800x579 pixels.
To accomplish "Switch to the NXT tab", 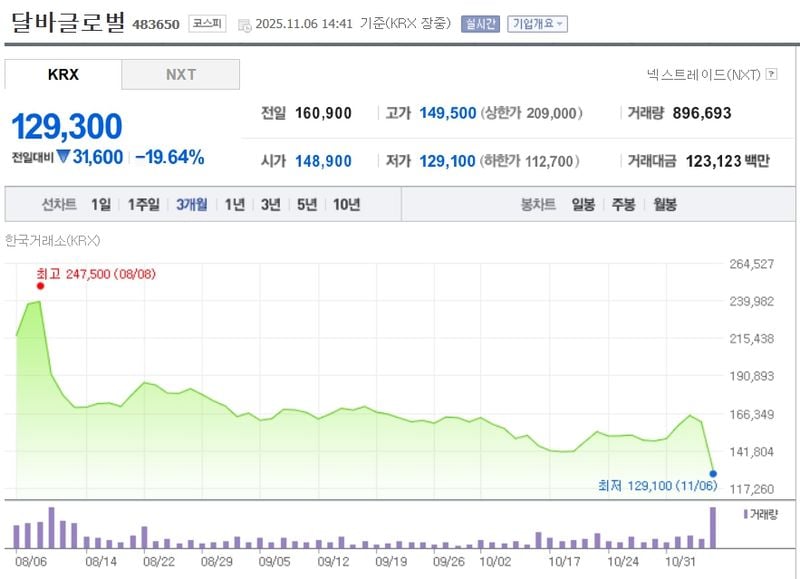I will pos(181,75).
